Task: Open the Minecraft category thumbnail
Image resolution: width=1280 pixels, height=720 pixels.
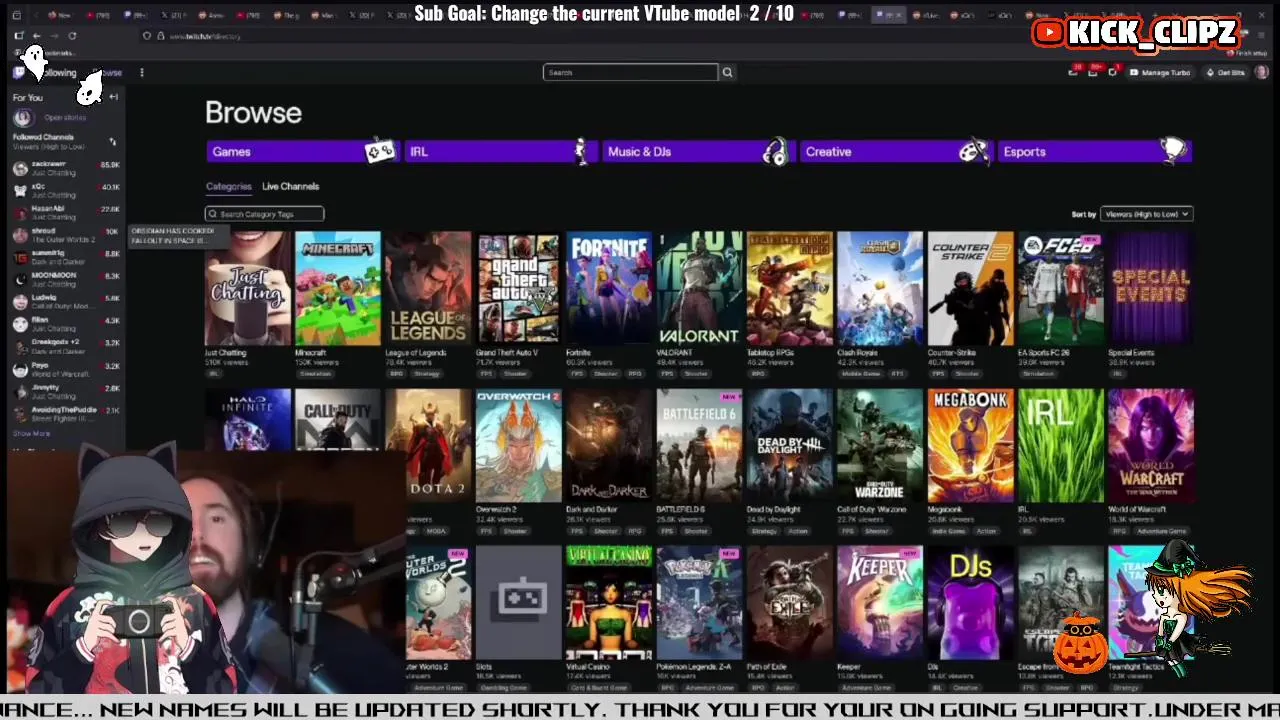Action: (338, 289)
